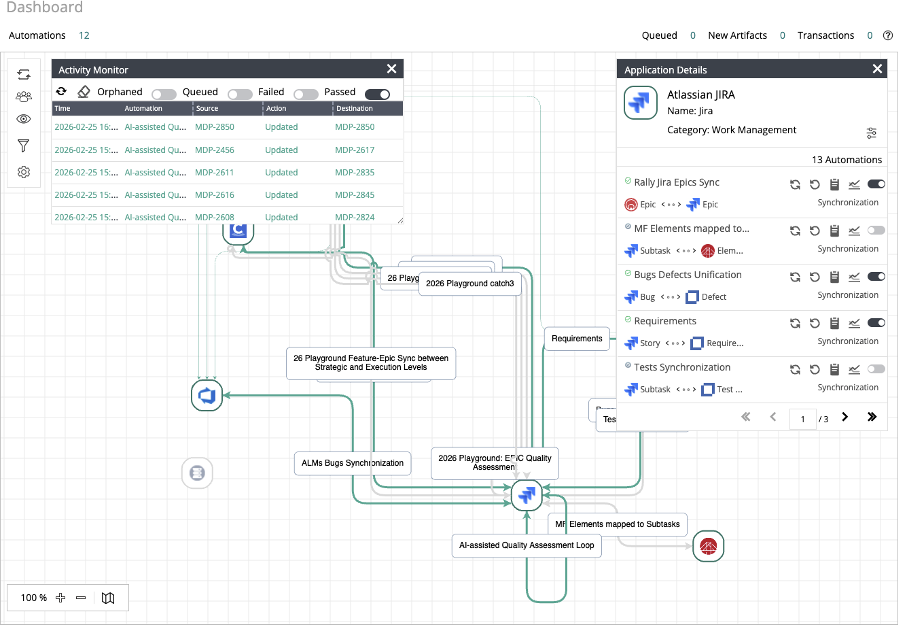The width and height of the screenshot is (908, 632).
Task: Toggle the Queued switch
Action: (240, 94)
